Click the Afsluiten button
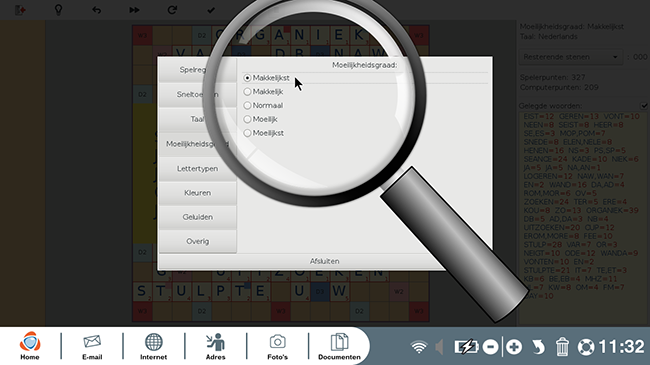 tap(325, 261)
